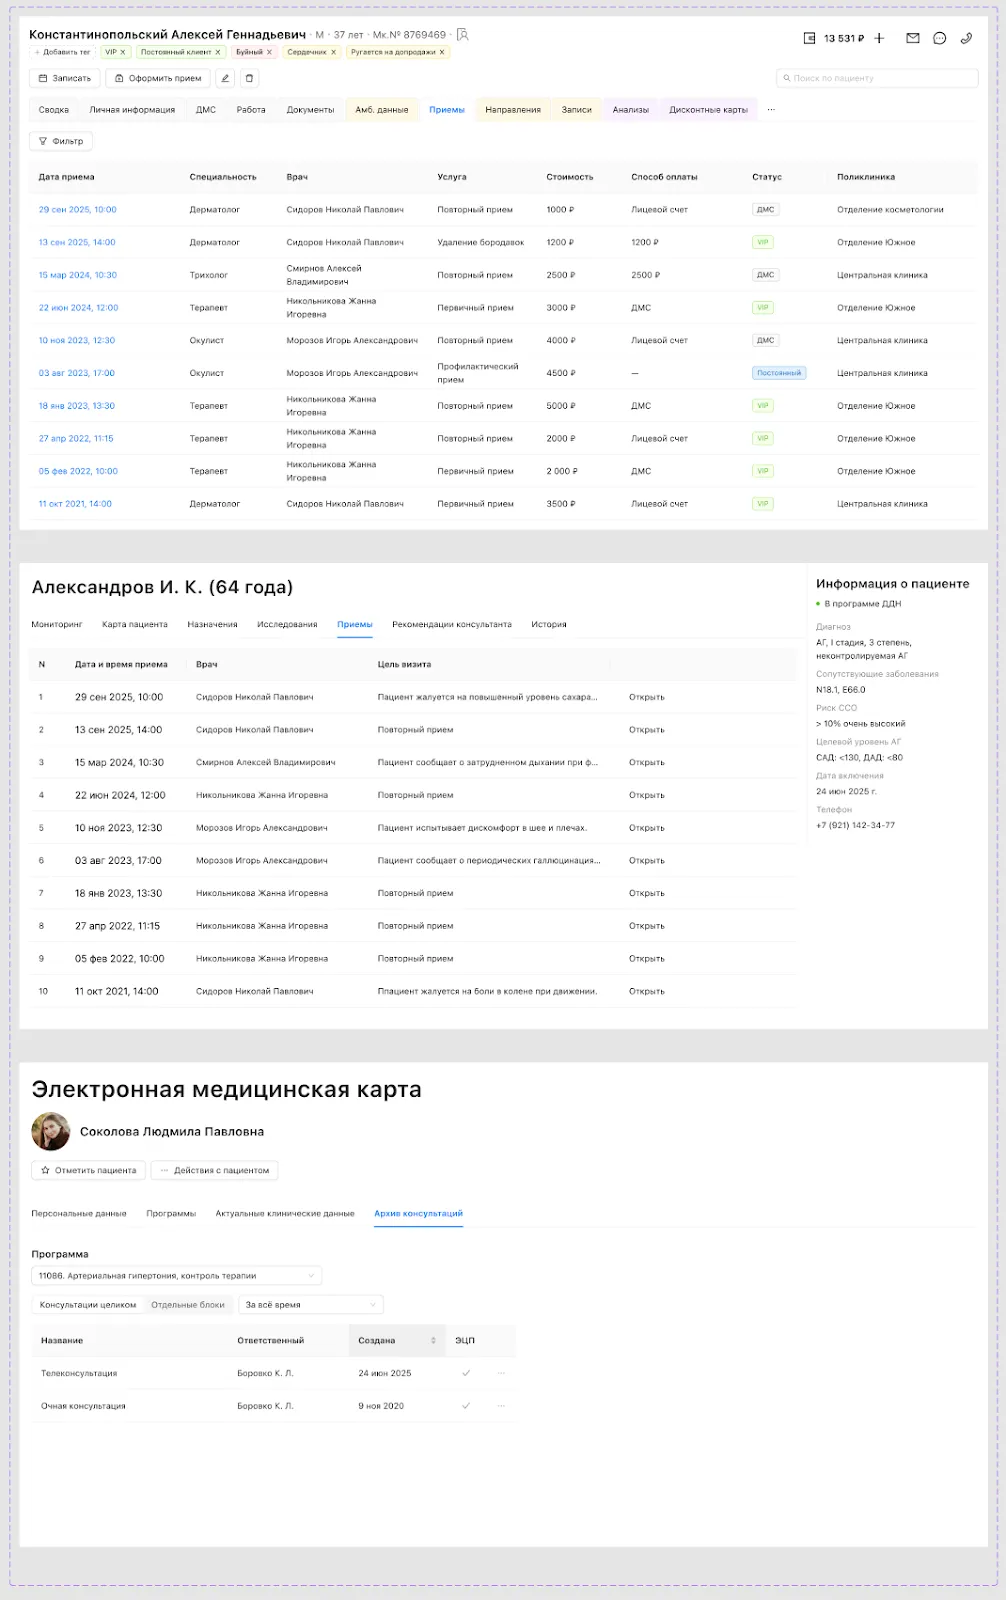
Task: Open appointment link 29 сен 2025, 10:00
Action: [x=78, y=210]
